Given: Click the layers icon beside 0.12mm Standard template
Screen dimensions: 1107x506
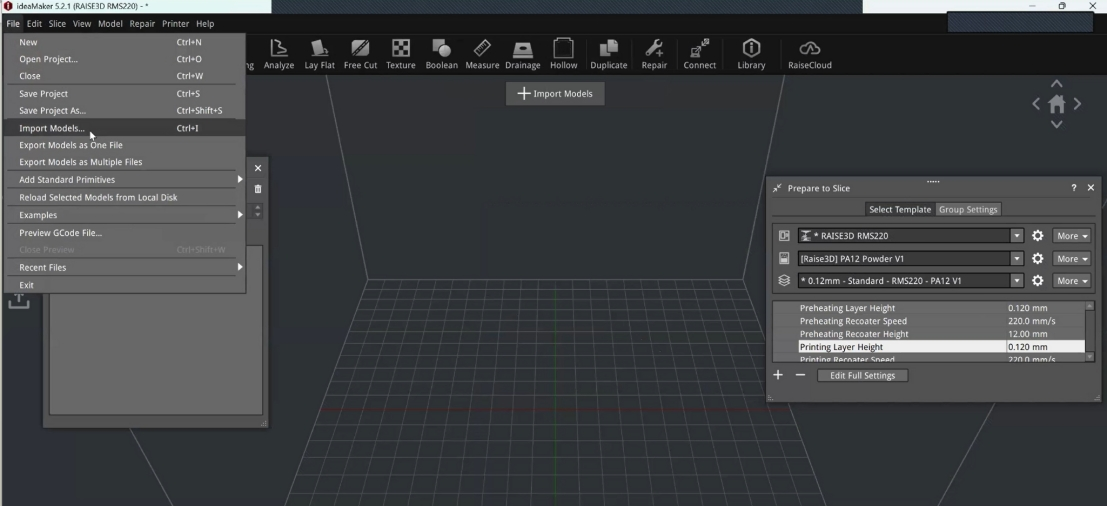Looking at the screenshot, I should coord(784,281).
